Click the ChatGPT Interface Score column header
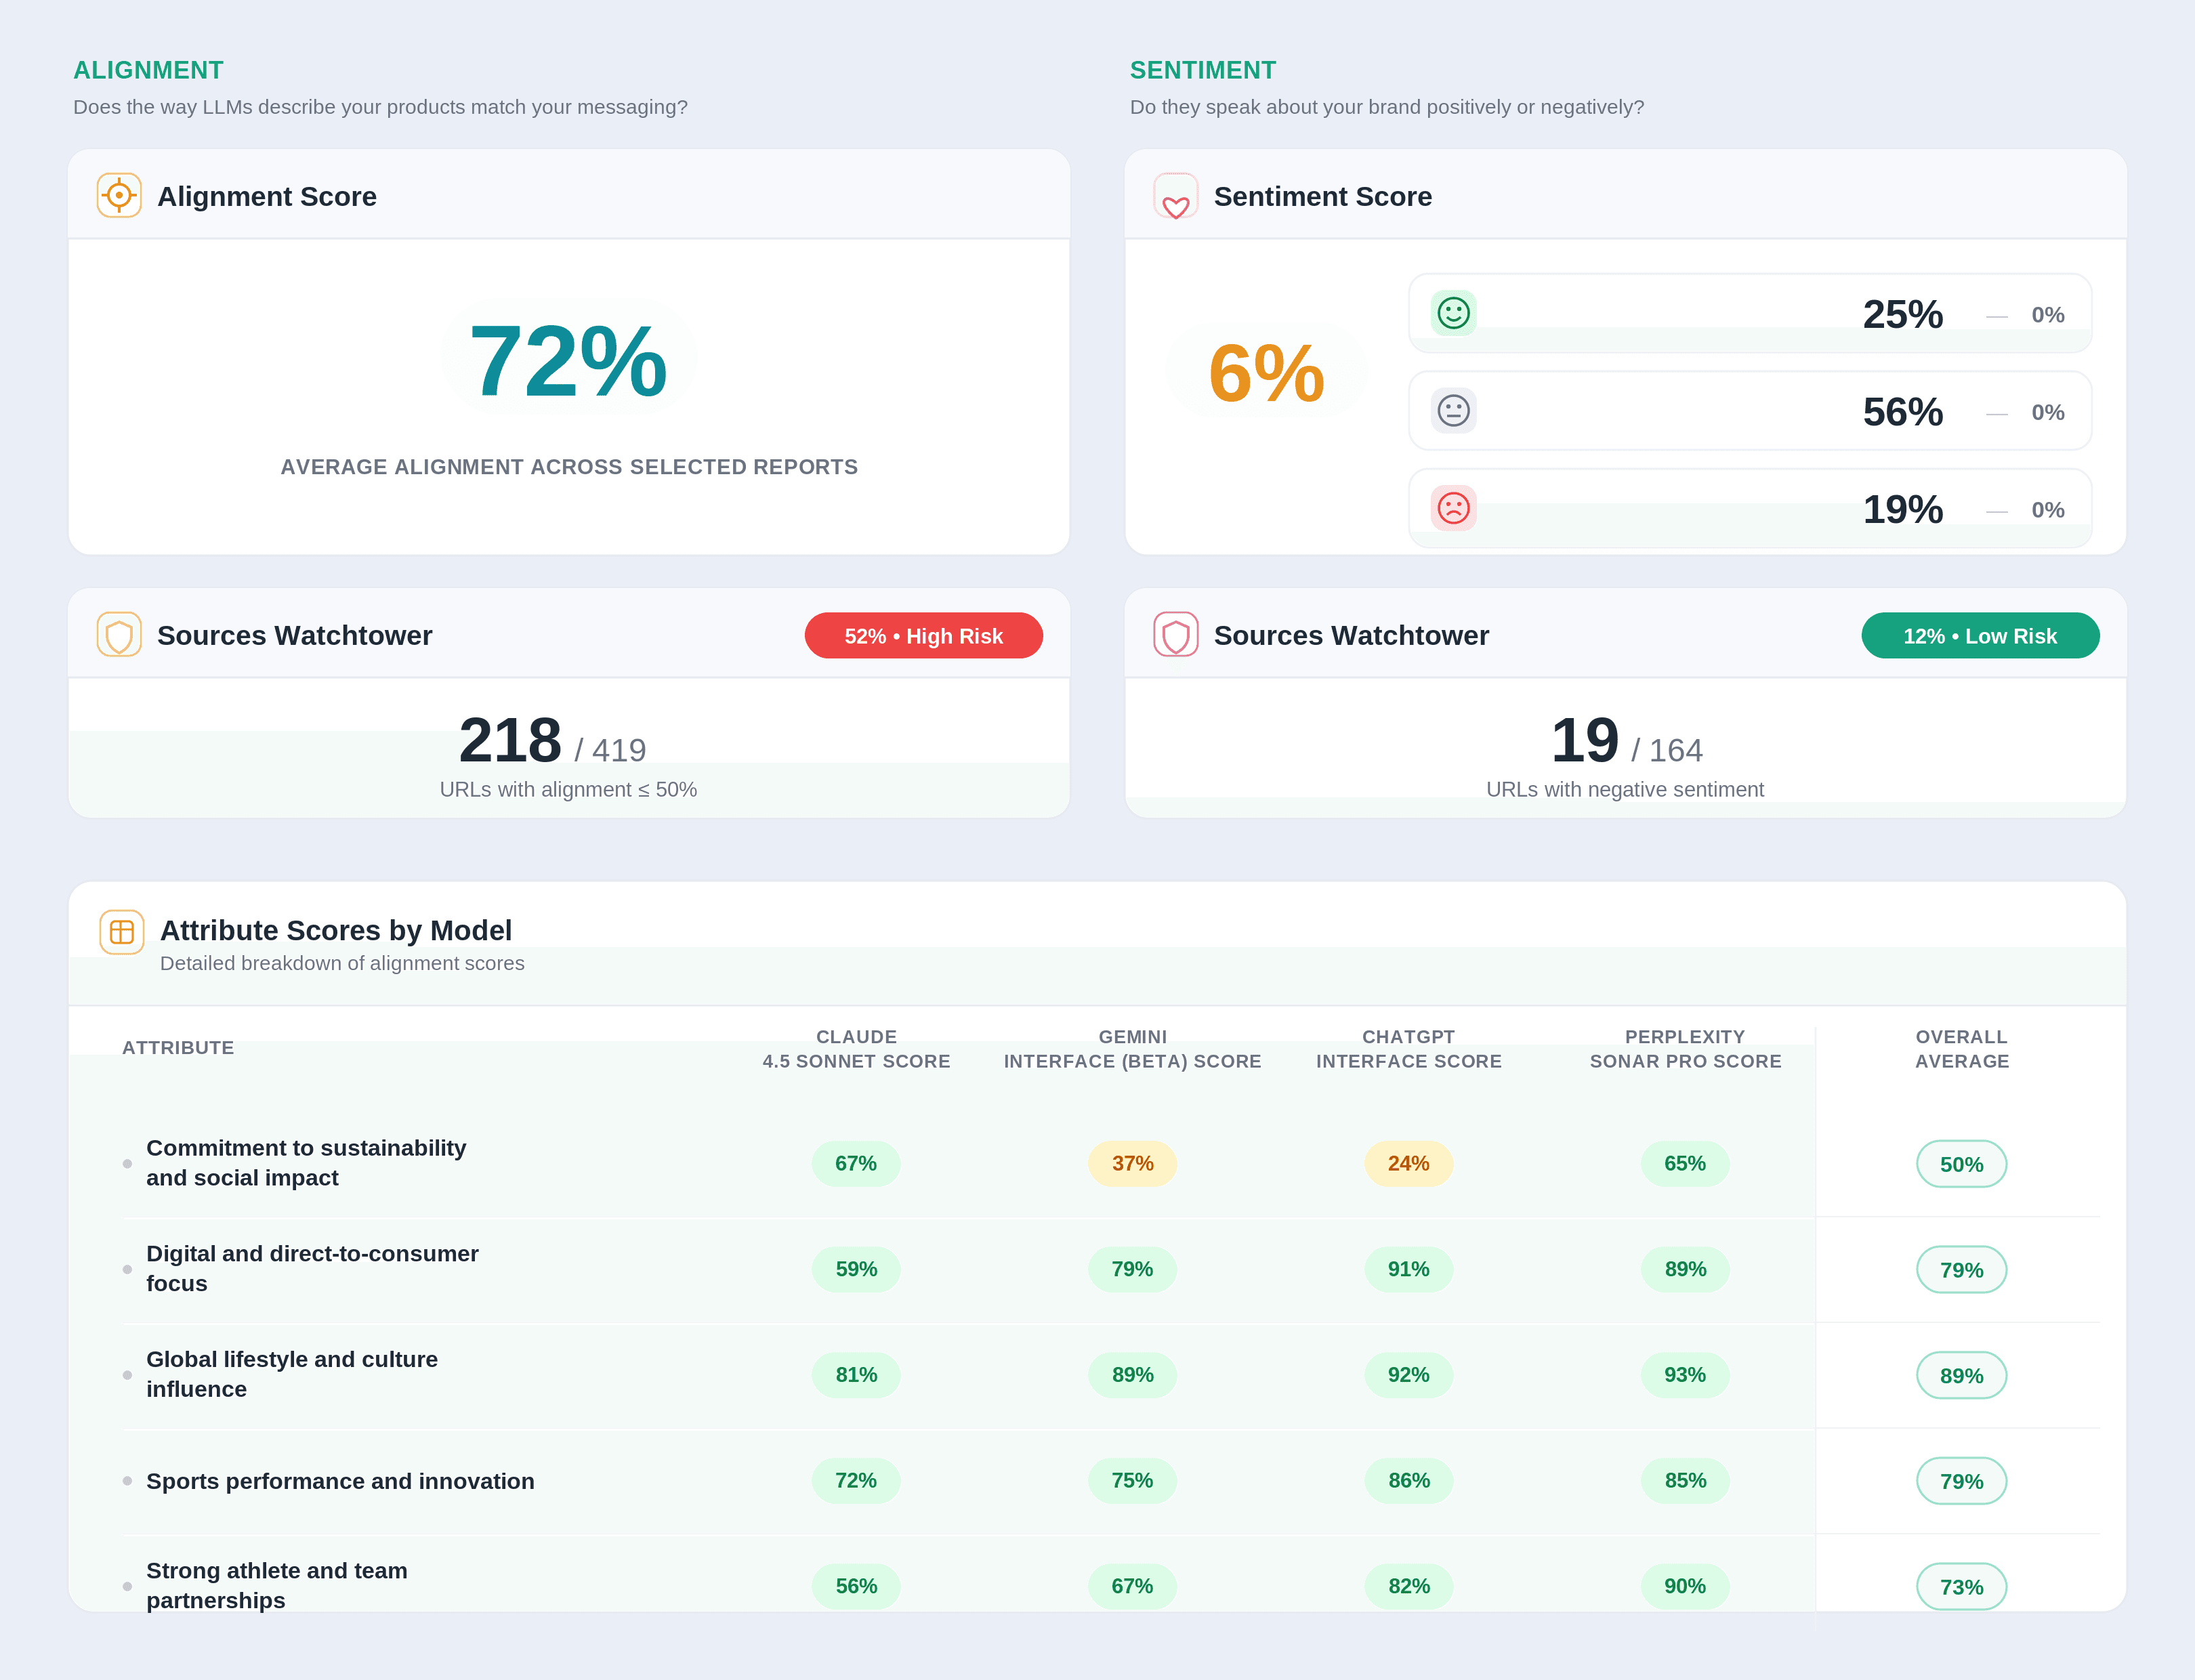Image resolution: width=2195 pixels, height=1680 pixels. click(1408, 1049)
